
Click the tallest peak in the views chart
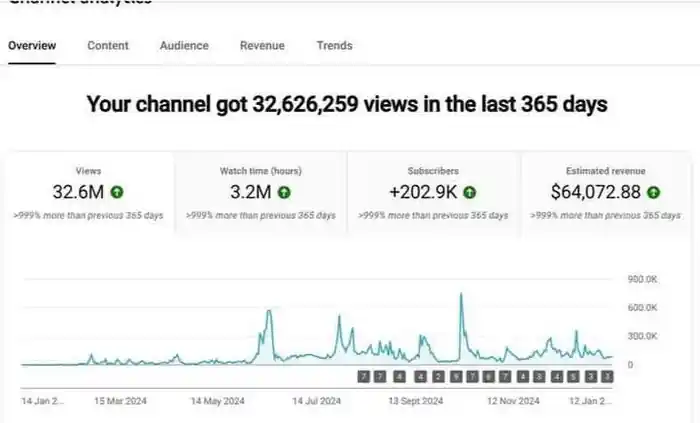coord(461,294)
